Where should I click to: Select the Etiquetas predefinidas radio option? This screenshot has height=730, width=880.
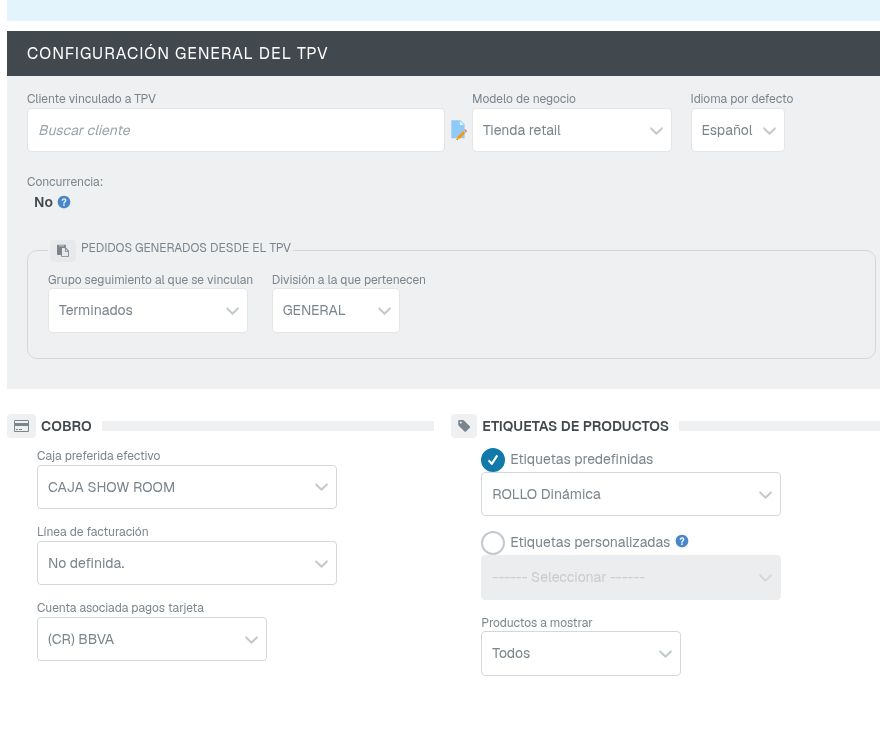click(493, 460)
